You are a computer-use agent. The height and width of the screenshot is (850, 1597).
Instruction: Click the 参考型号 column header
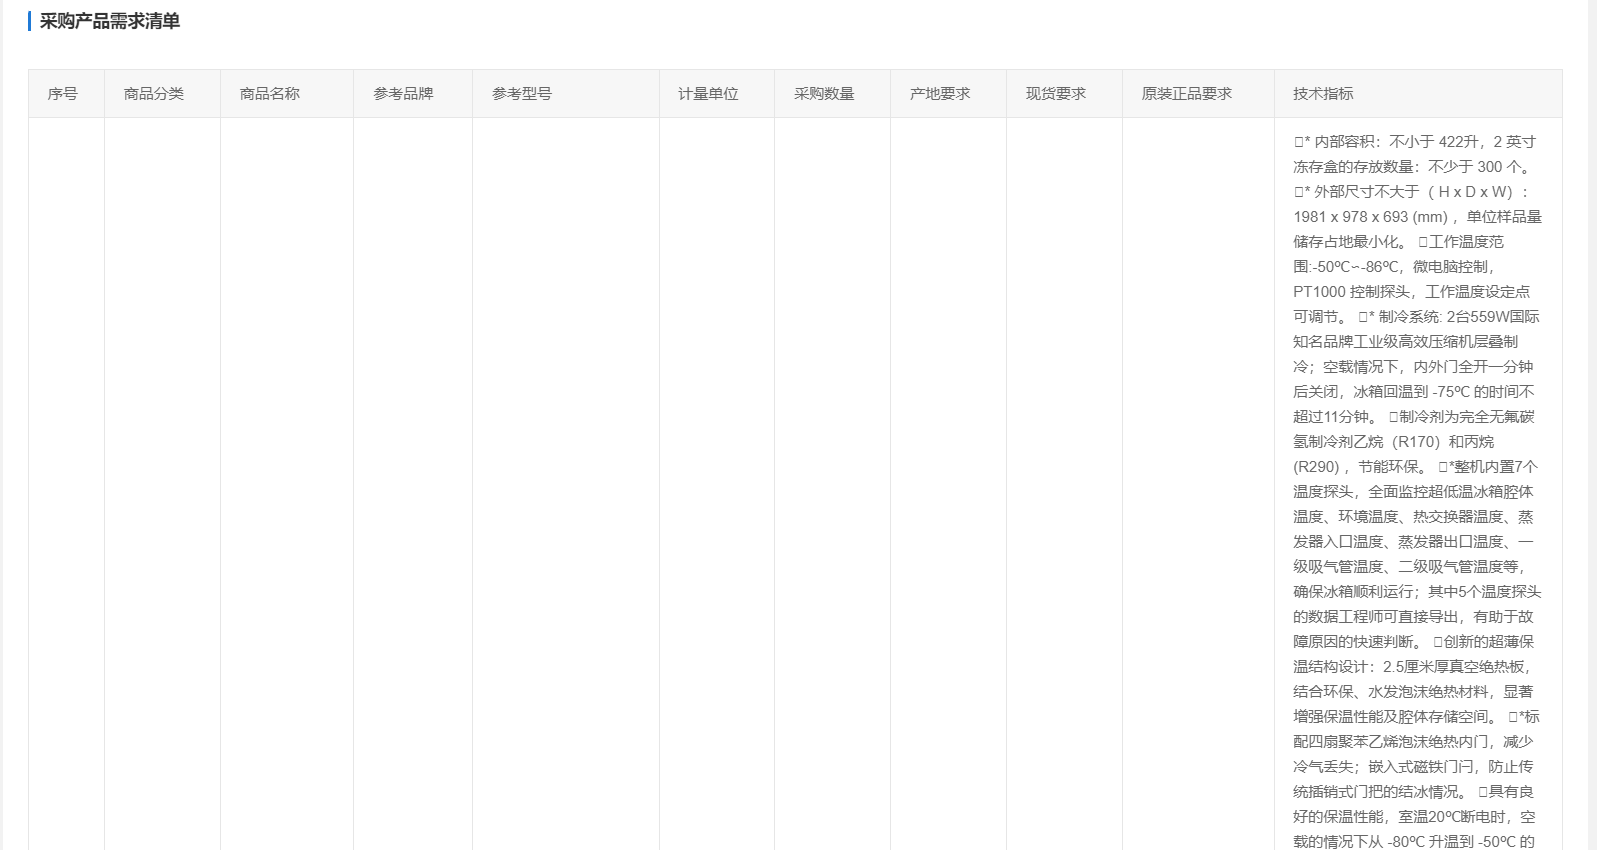click(522, 94)
